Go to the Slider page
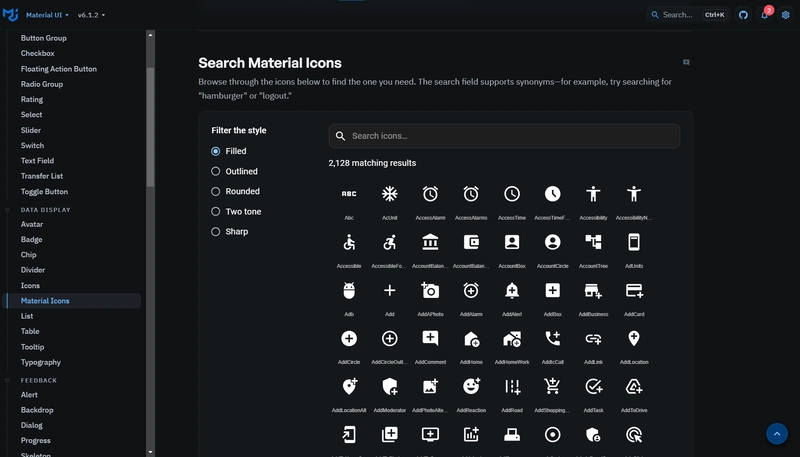Screen dimensions: 800x457 coord(31,130)
